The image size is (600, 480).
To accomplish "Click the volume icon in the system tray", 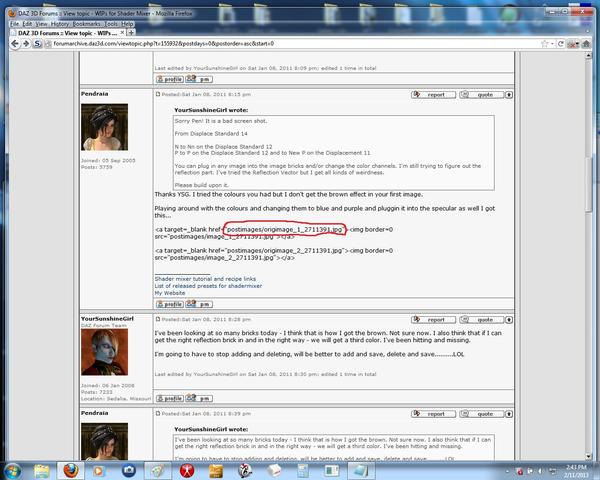I will click(x=541, y=471).
